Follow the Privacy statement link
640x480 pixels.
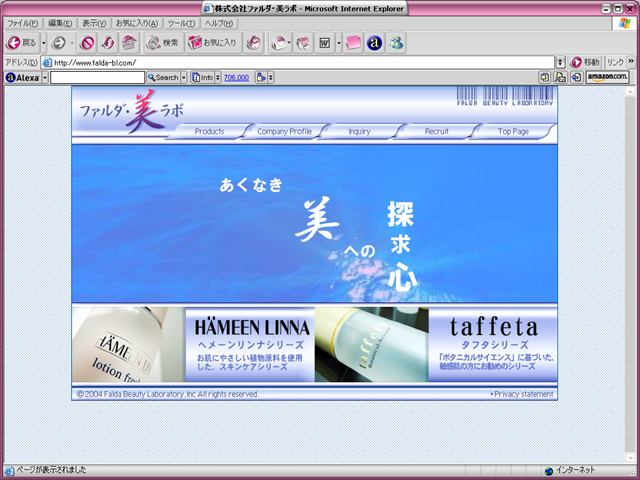(x=523, y=394)
